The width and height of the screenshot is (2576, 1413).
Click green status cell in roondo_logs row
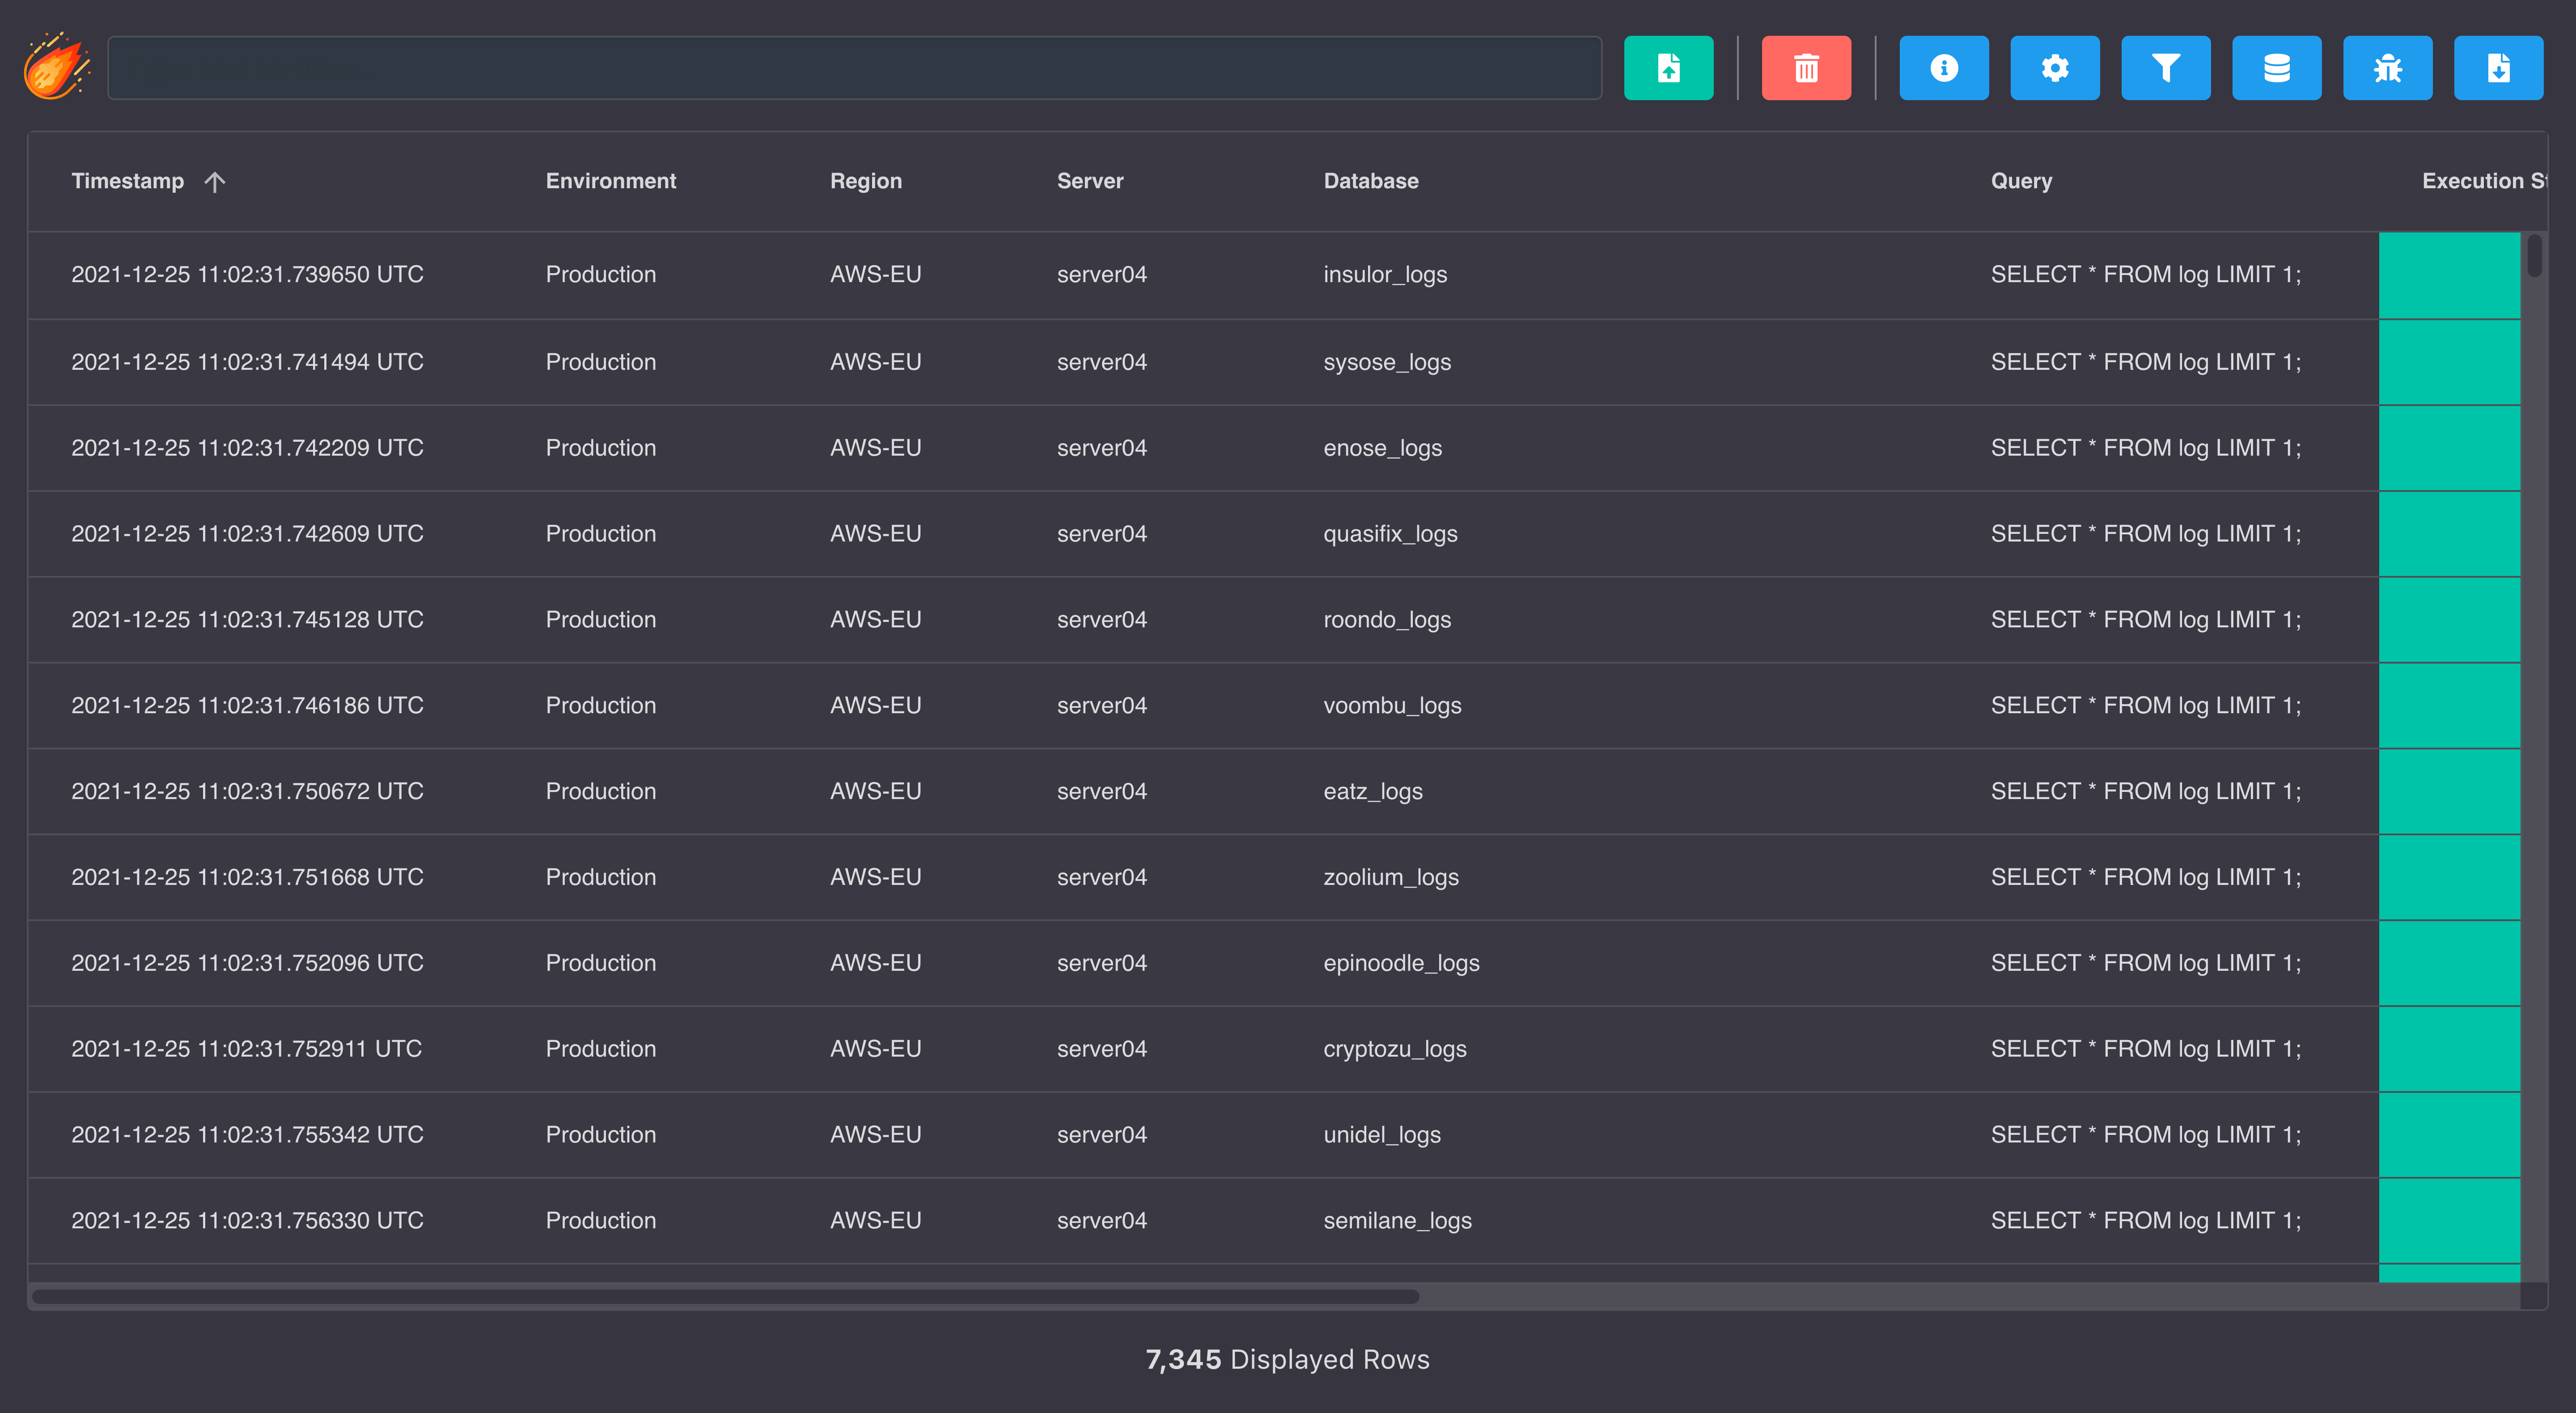[x=2449, y=620]
